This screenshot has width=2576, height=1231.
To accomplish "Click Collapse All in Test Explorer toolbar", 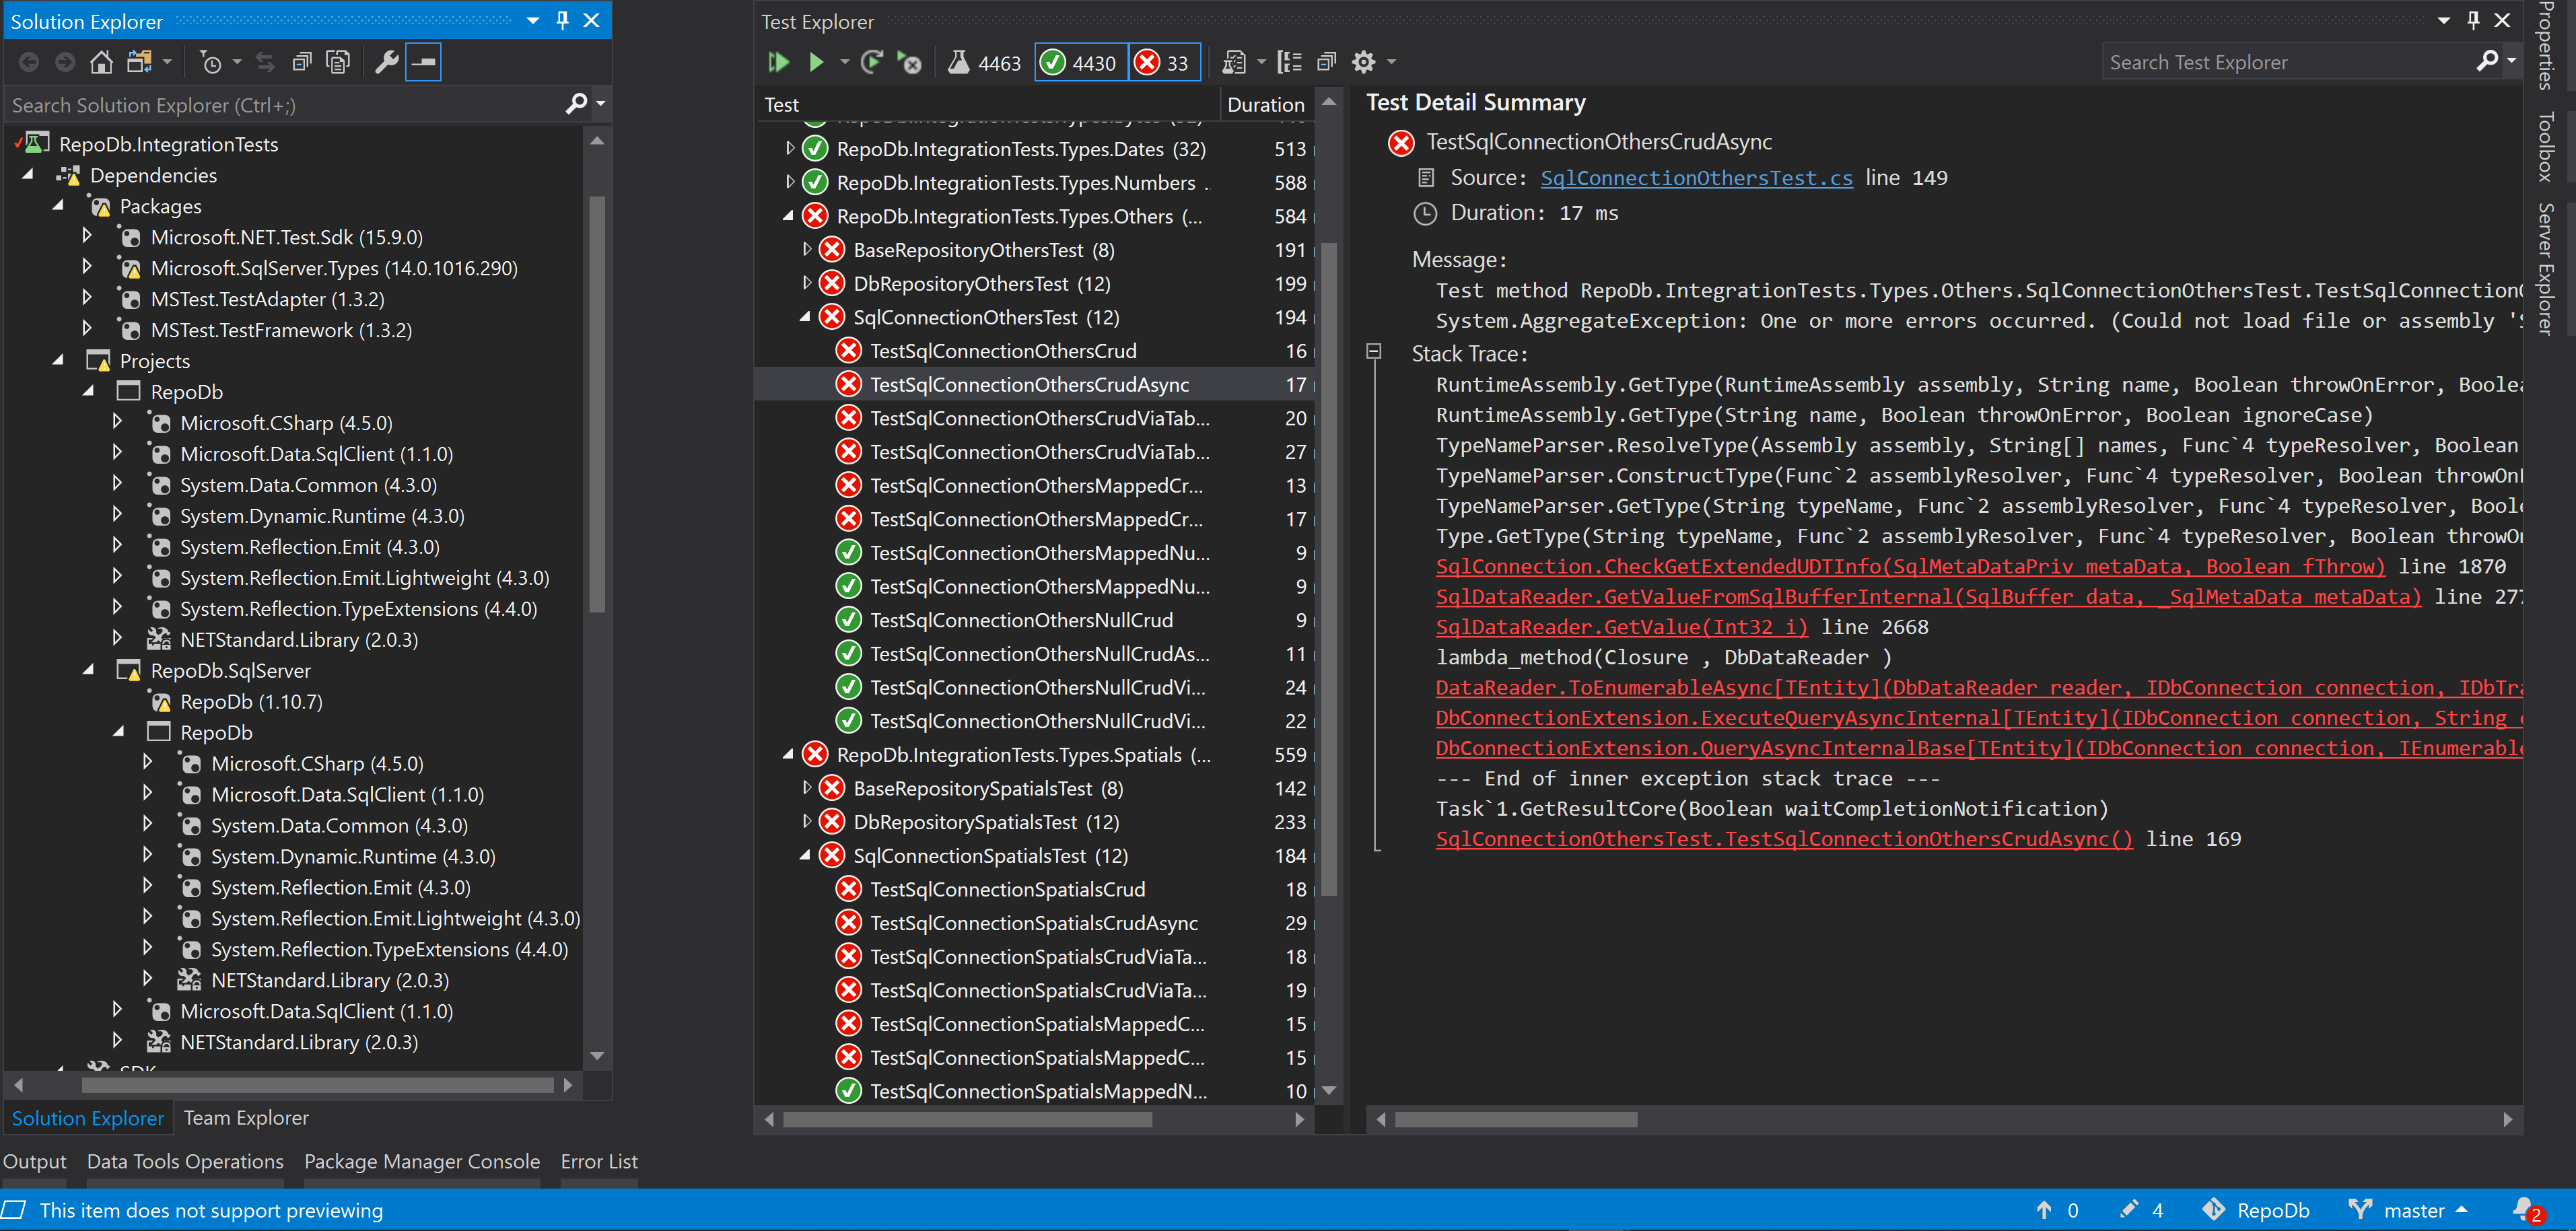I will point(1326,62).
